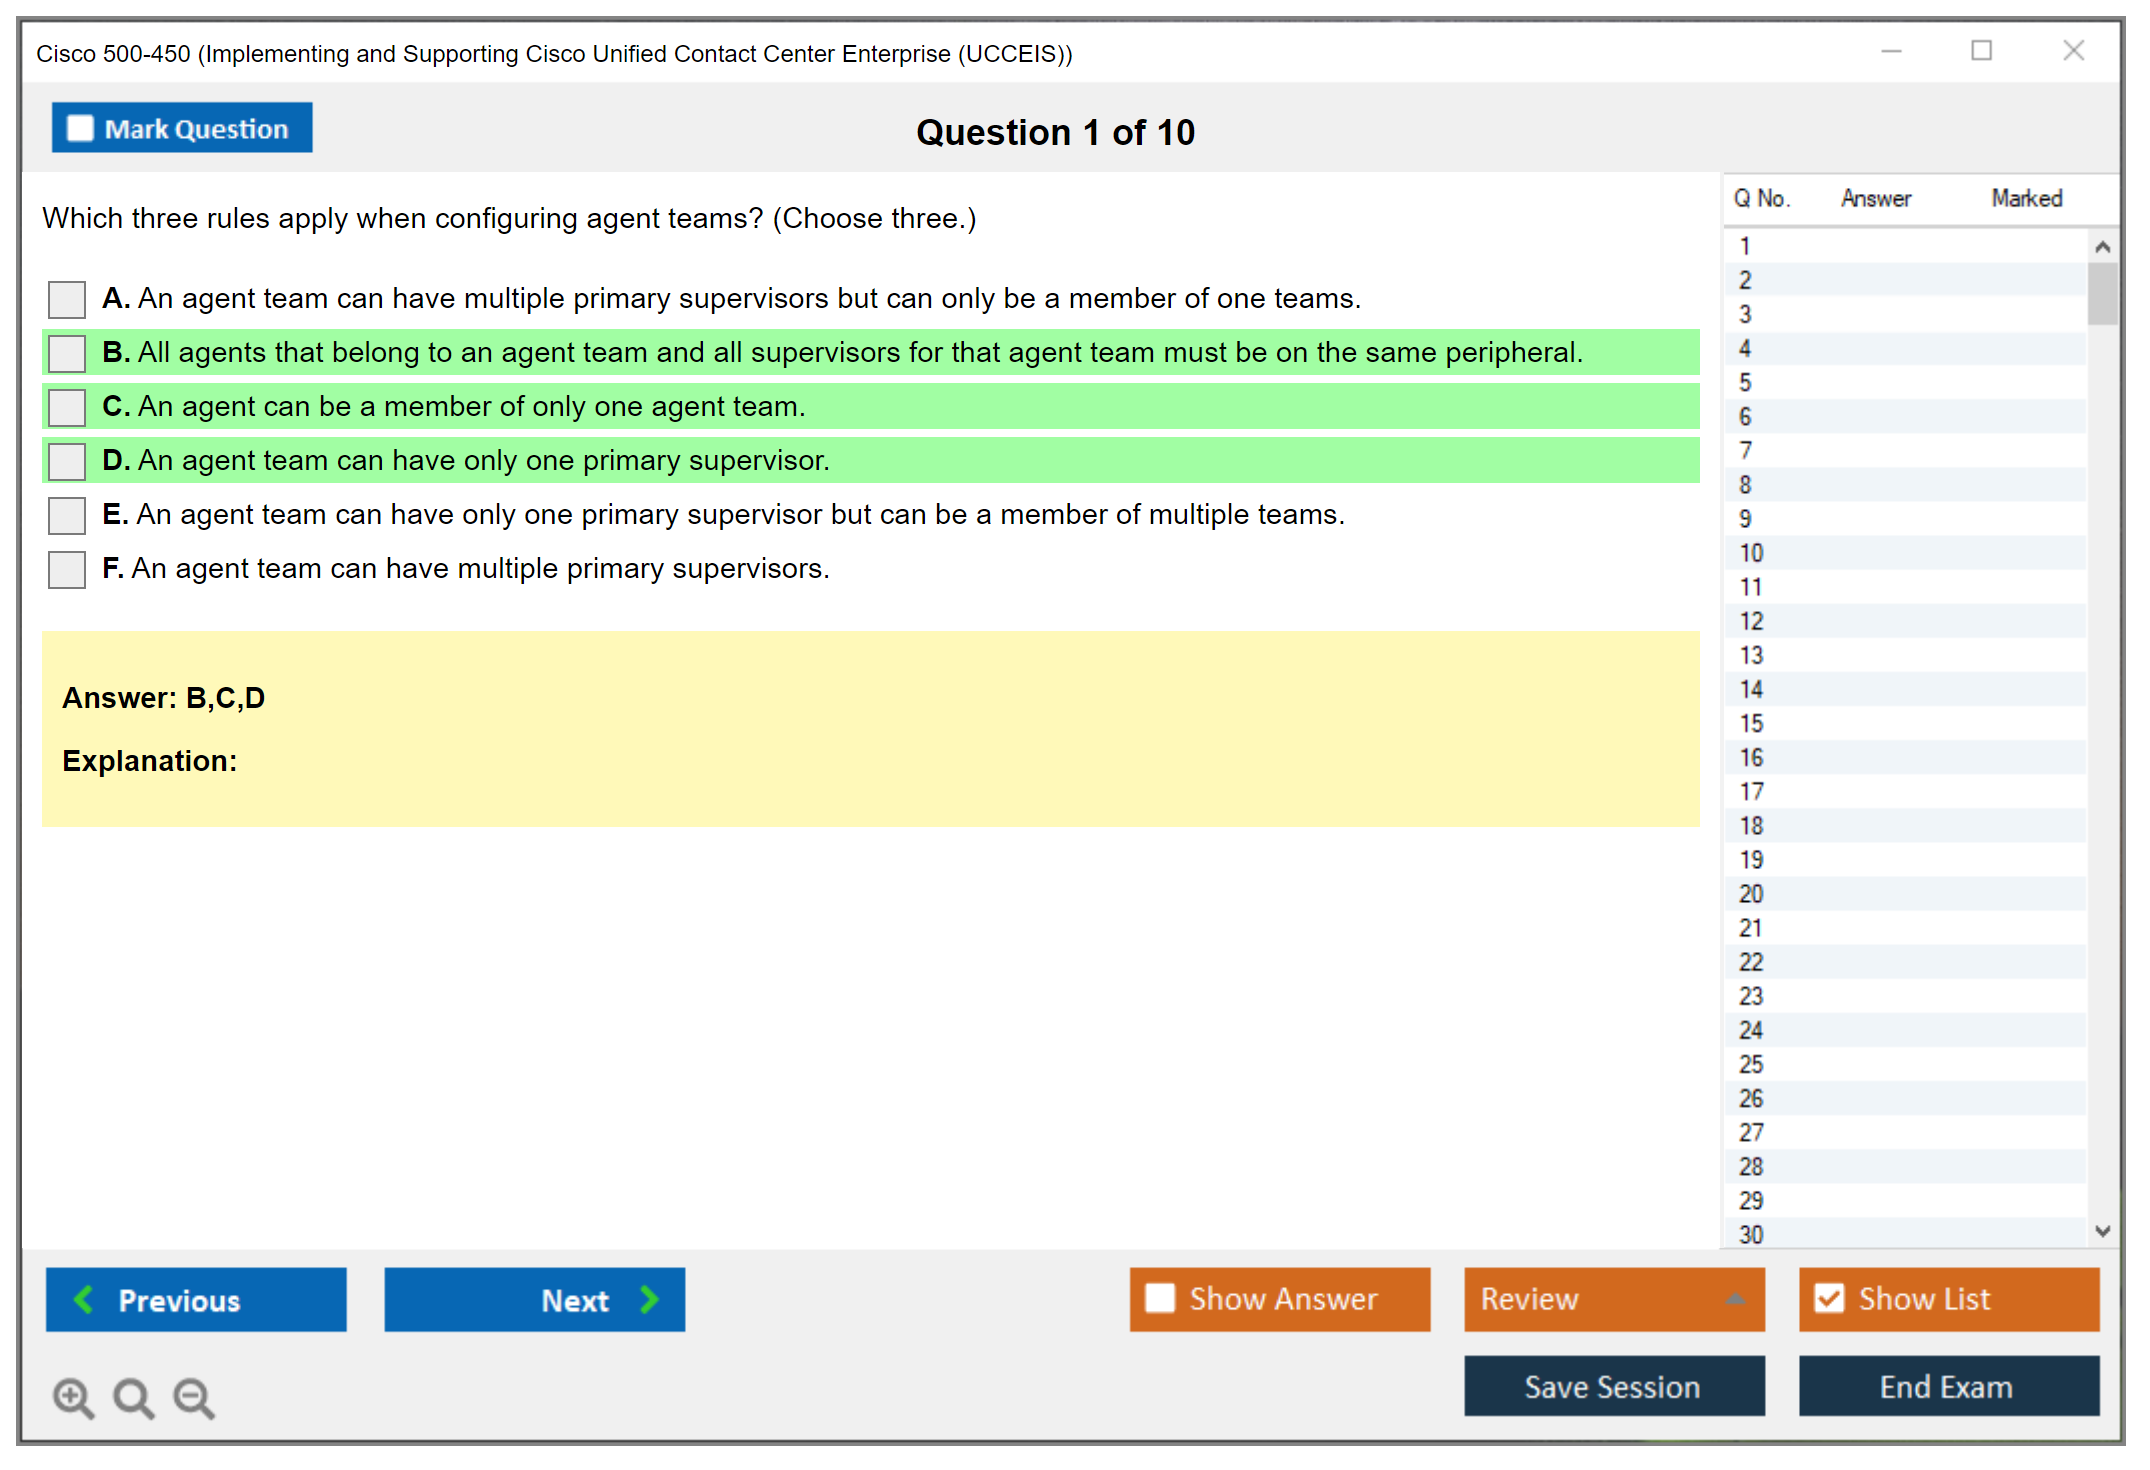Image resolution: width=2150 pixels, height=1470 pixels.
Task: Select option D checkbox
Action: (x=67, y=461)
